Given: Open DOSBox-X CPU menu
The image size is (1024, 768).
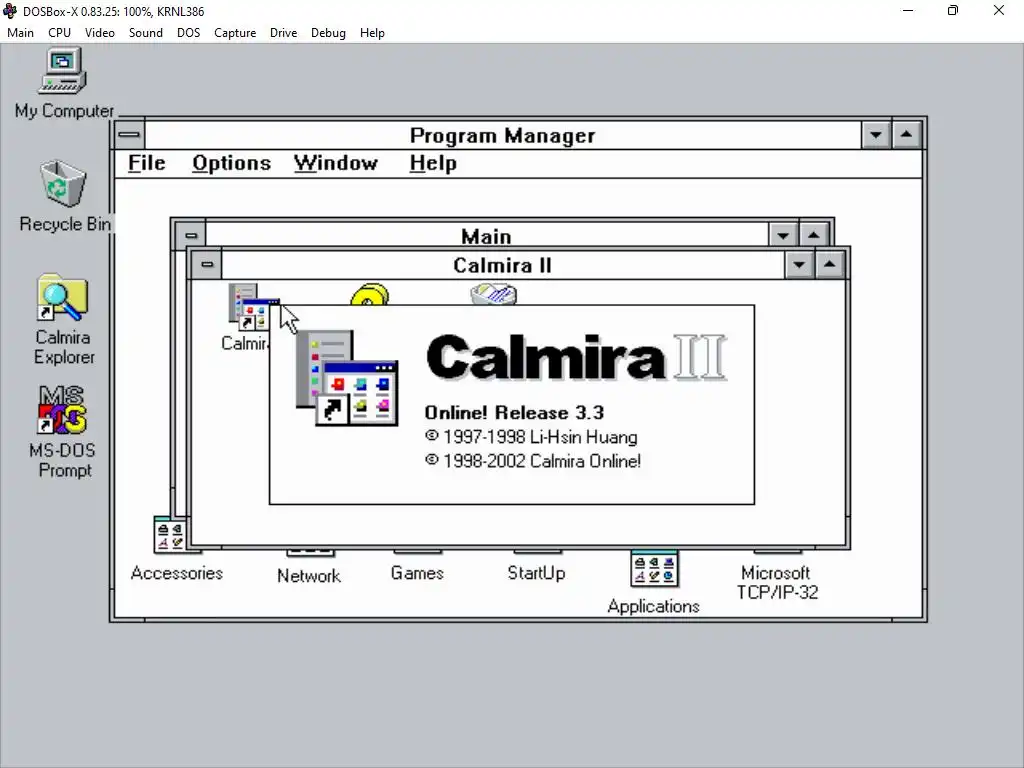Looking at the screenshot, I should (59, 33).
